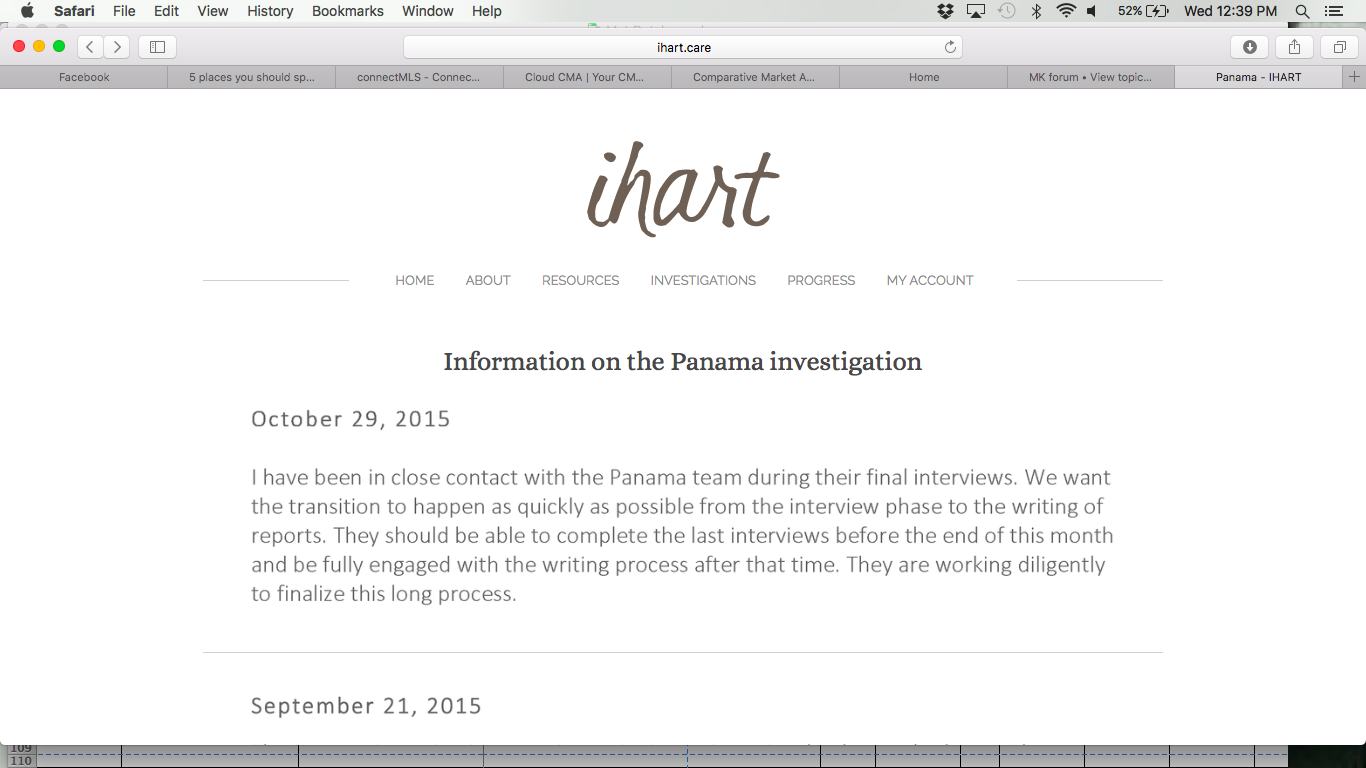Open the Bluetooth menu

(1035, 11)
